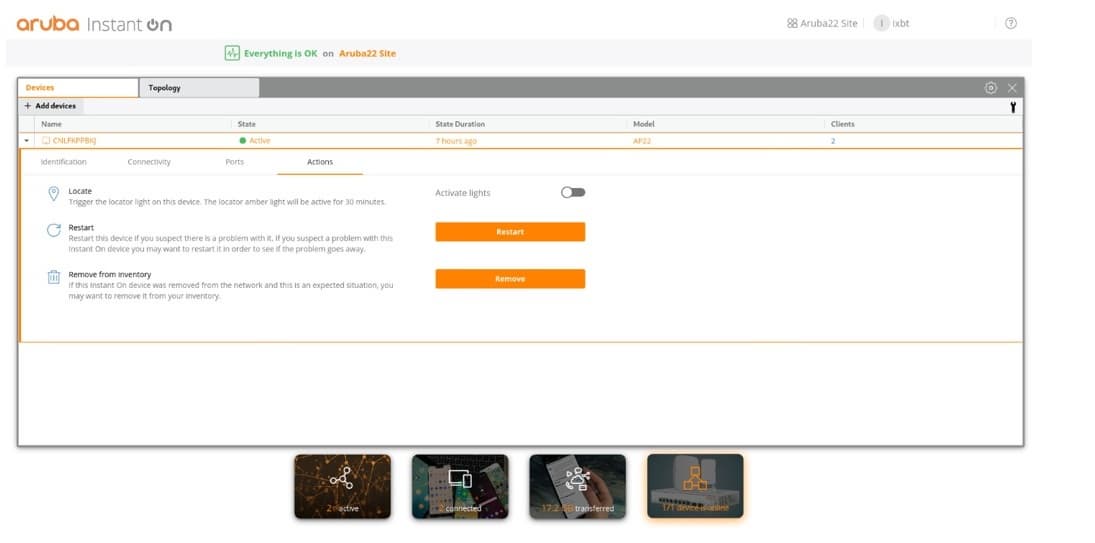This screenshot has width=1095, height=543.
Task: Open the clients connected tile
Action: pyautogui.click(x=460, y=486)
